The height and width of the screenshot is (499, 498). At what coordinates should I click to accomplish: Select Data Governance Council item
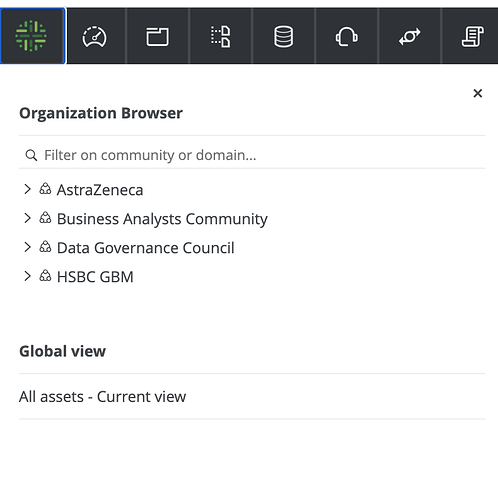(x=145, y=248)
